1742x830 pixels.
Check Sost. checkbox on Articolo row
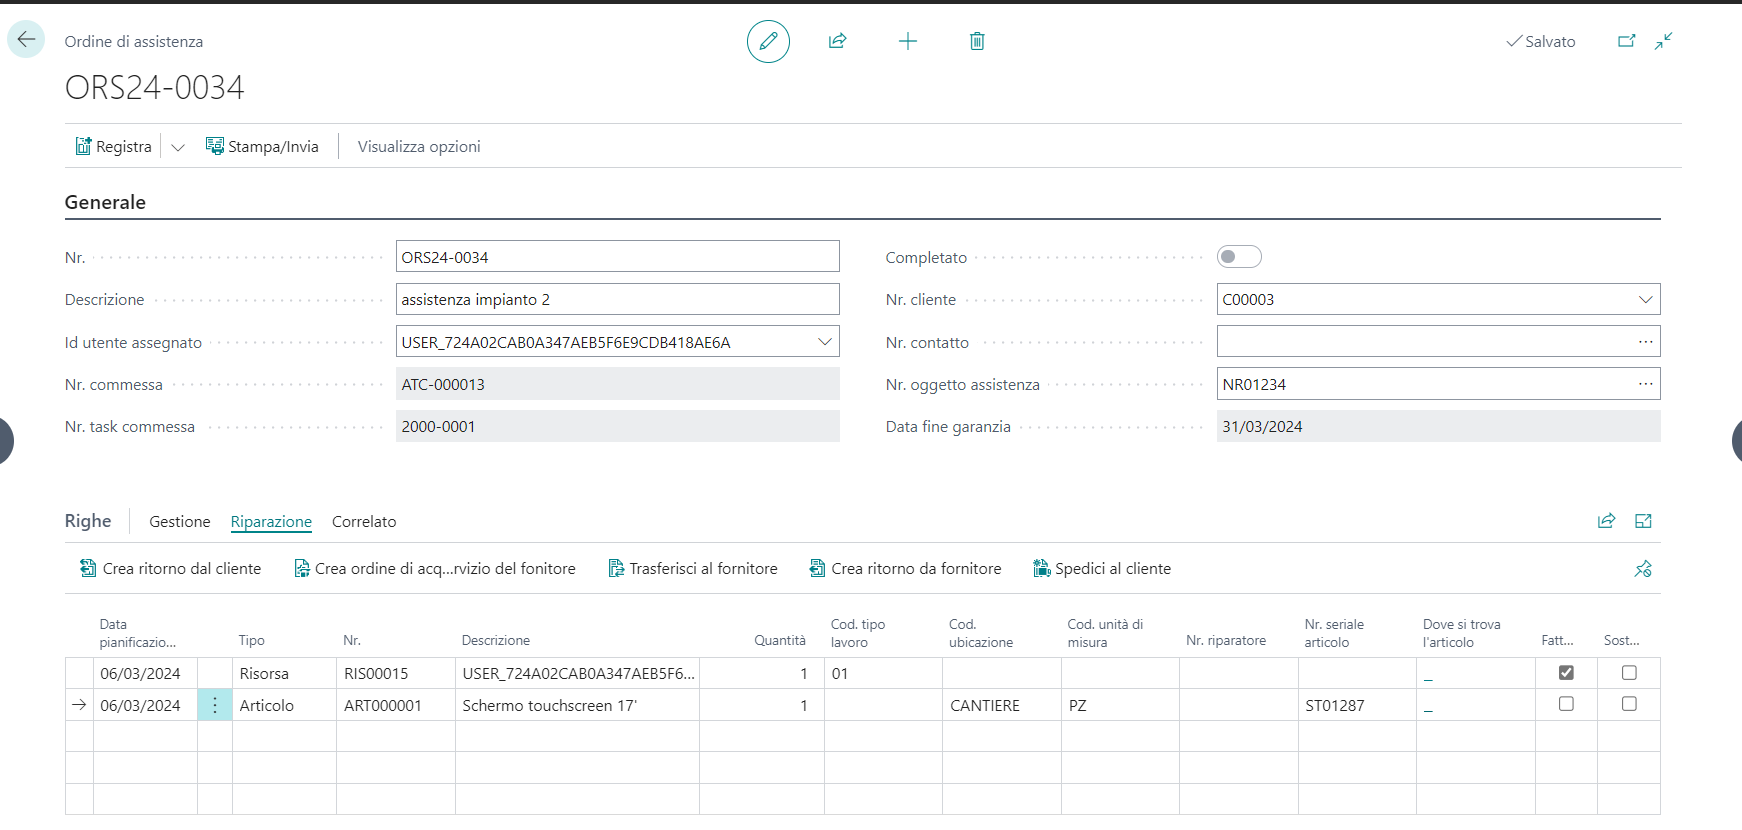pyautogui.click(x=1629, y=704)
